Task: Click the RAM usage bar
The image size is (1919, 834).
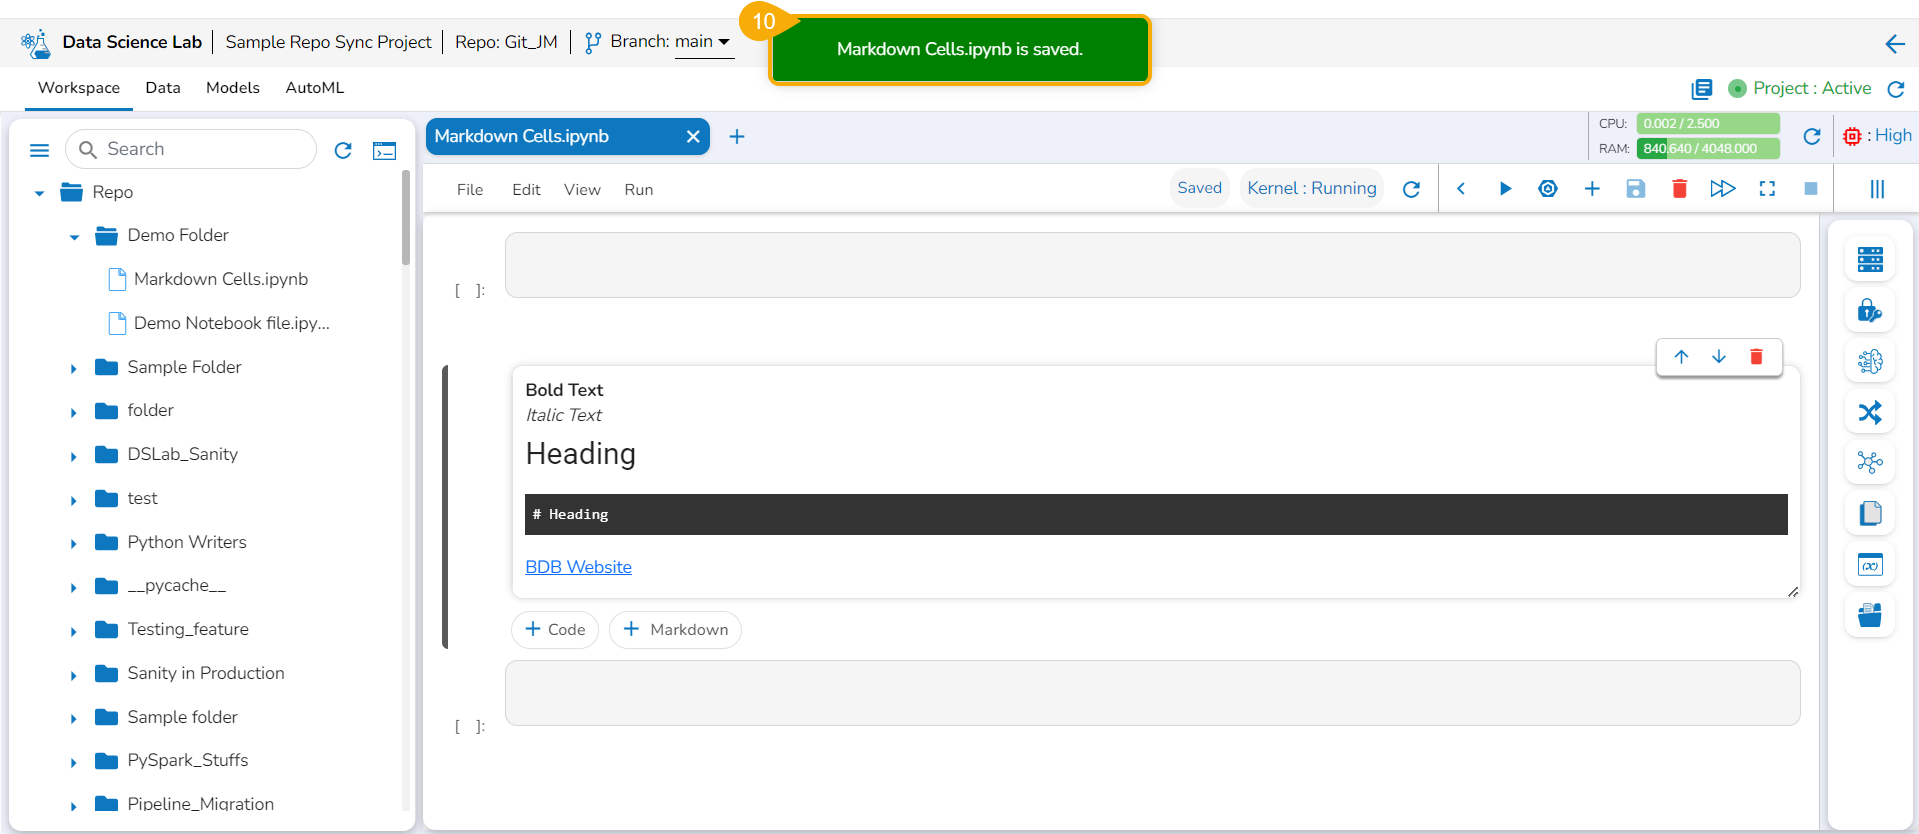Action: (1708, 148)
